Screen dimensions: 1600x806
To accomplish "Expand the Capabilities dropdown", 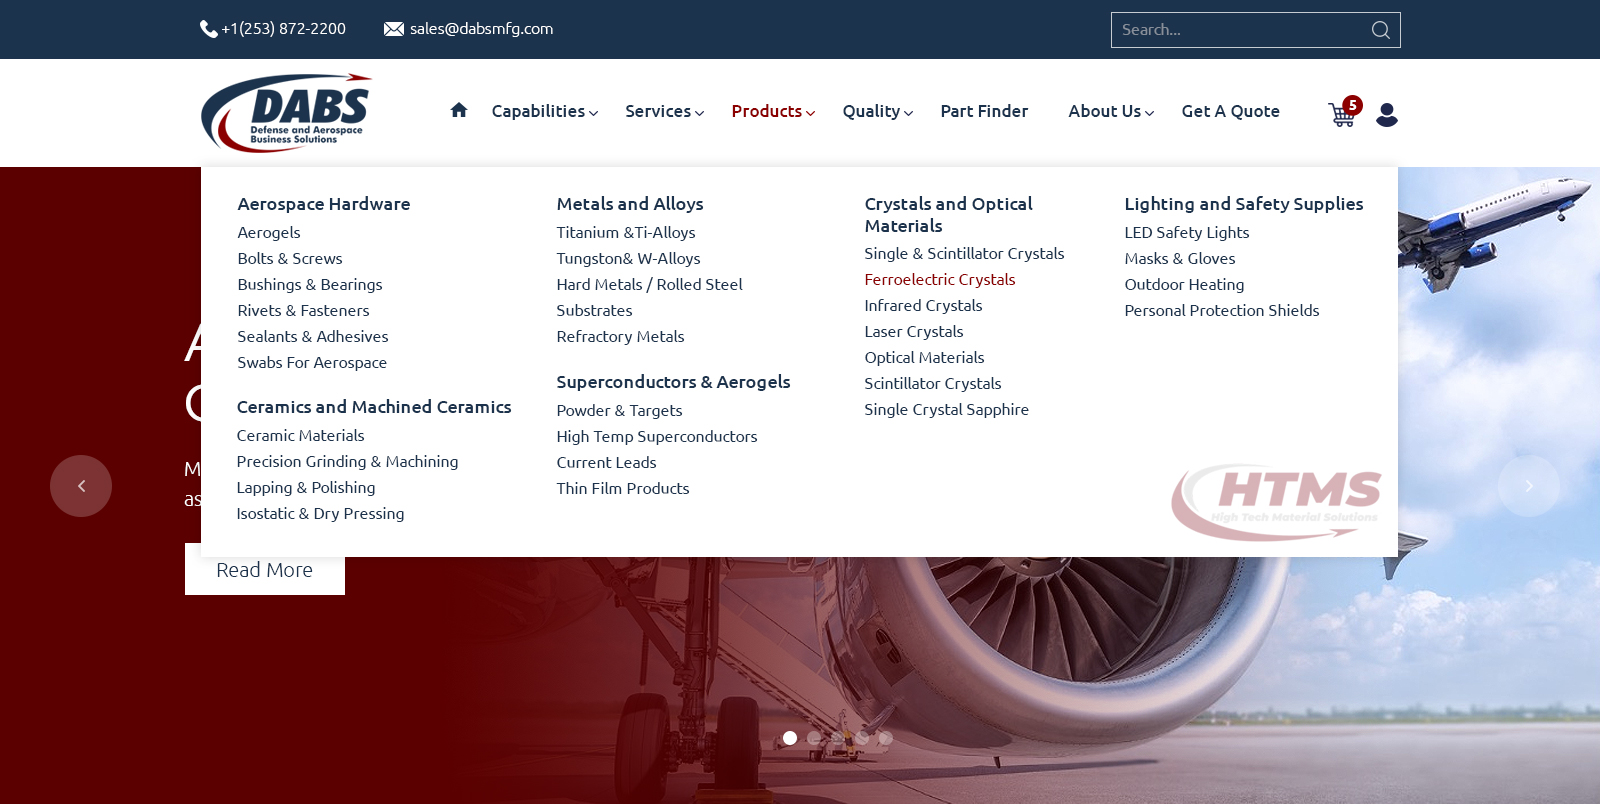I will (545, 111).
